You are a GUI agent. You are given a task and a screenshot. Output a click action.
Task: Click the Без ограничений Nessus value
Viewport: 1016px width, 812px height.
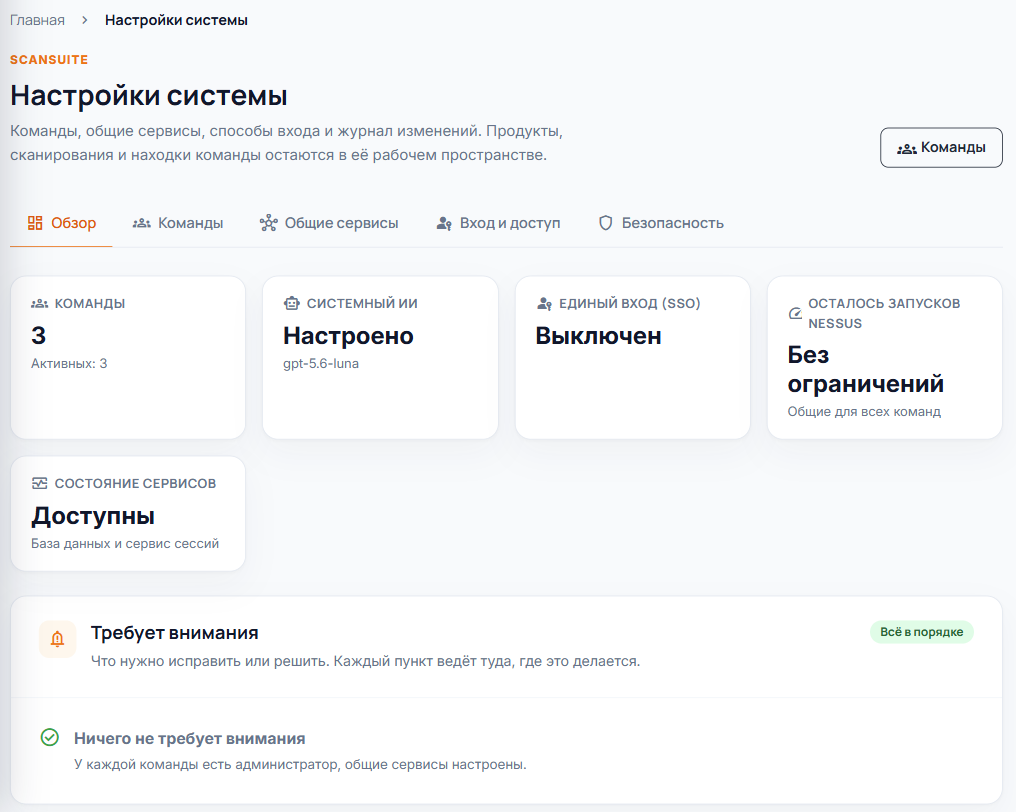865,369
